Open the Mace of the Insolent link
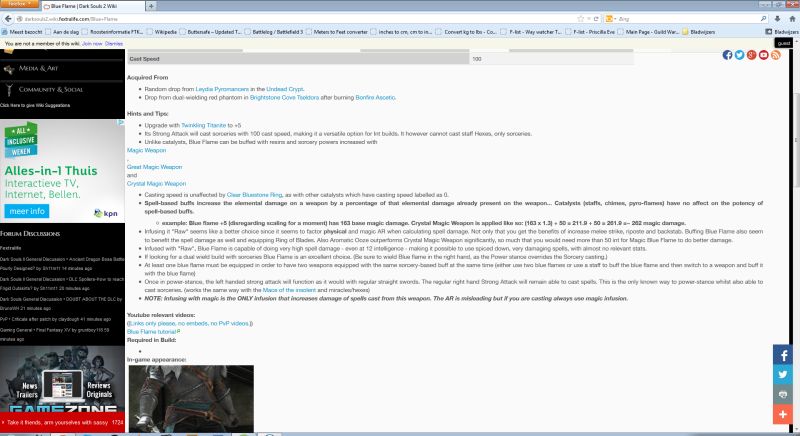Image resolution: width=800 pixels, height=436 pixels. pyautogui.click(x=289, y=290)
